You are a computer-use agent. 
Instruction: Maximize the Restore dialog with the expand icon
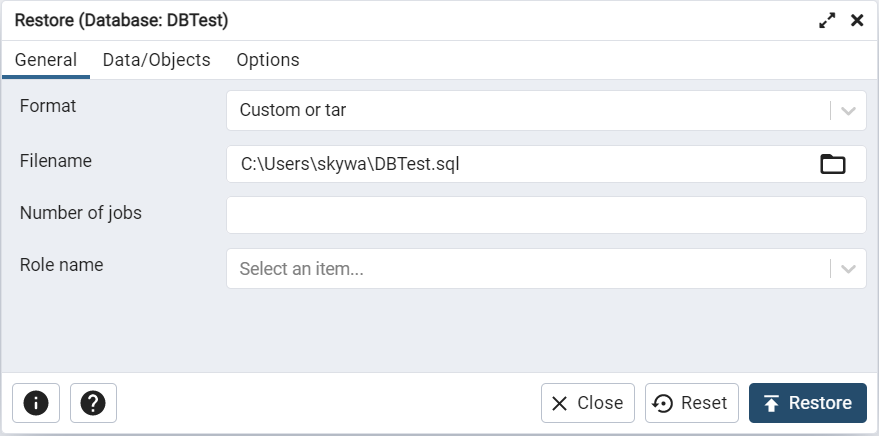click(x=827, y=20)
